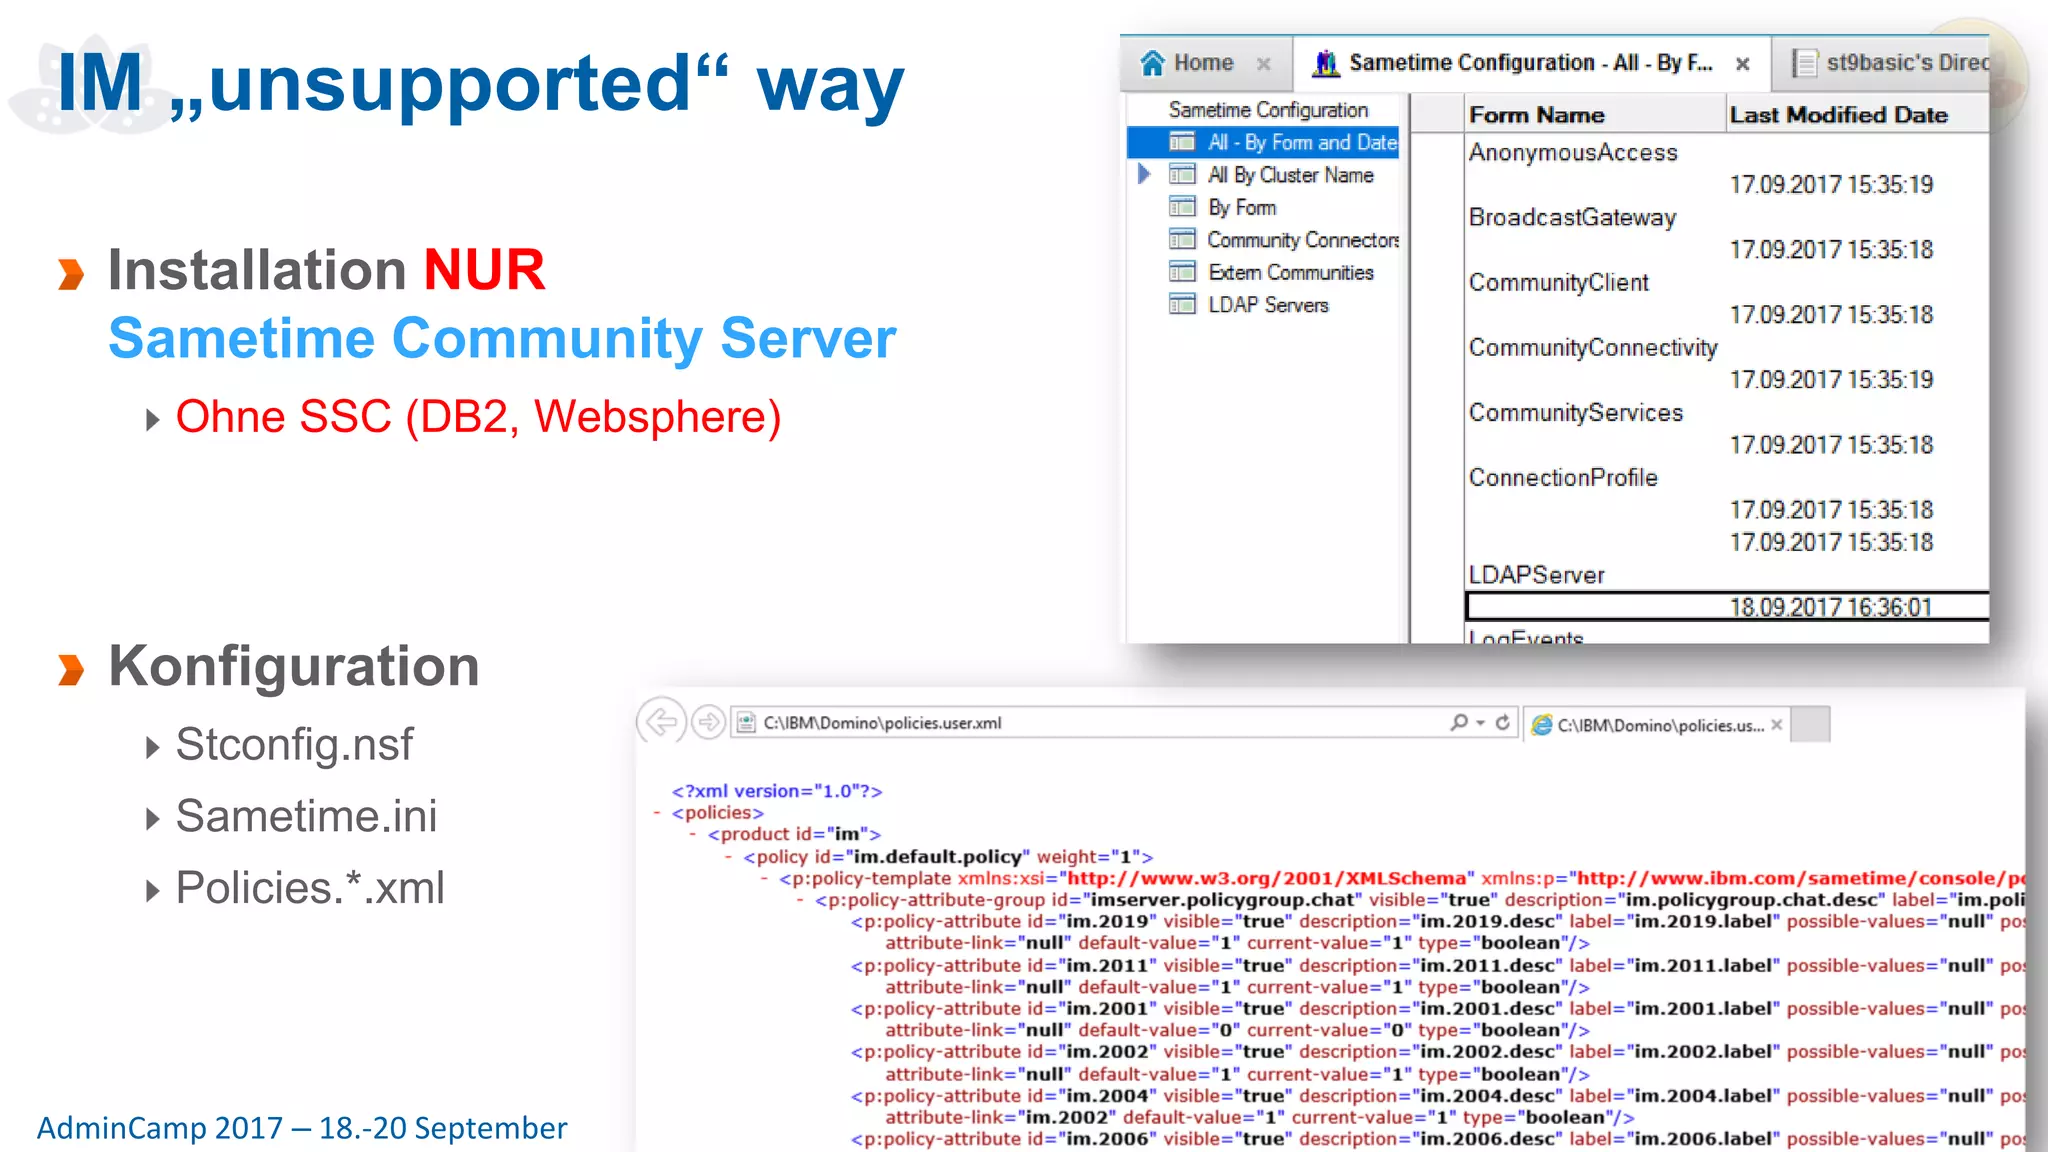The width and height of the screenshot is (2048, 1152).
Task: Open the LDAP Servers view
Action: [1268, 305]
